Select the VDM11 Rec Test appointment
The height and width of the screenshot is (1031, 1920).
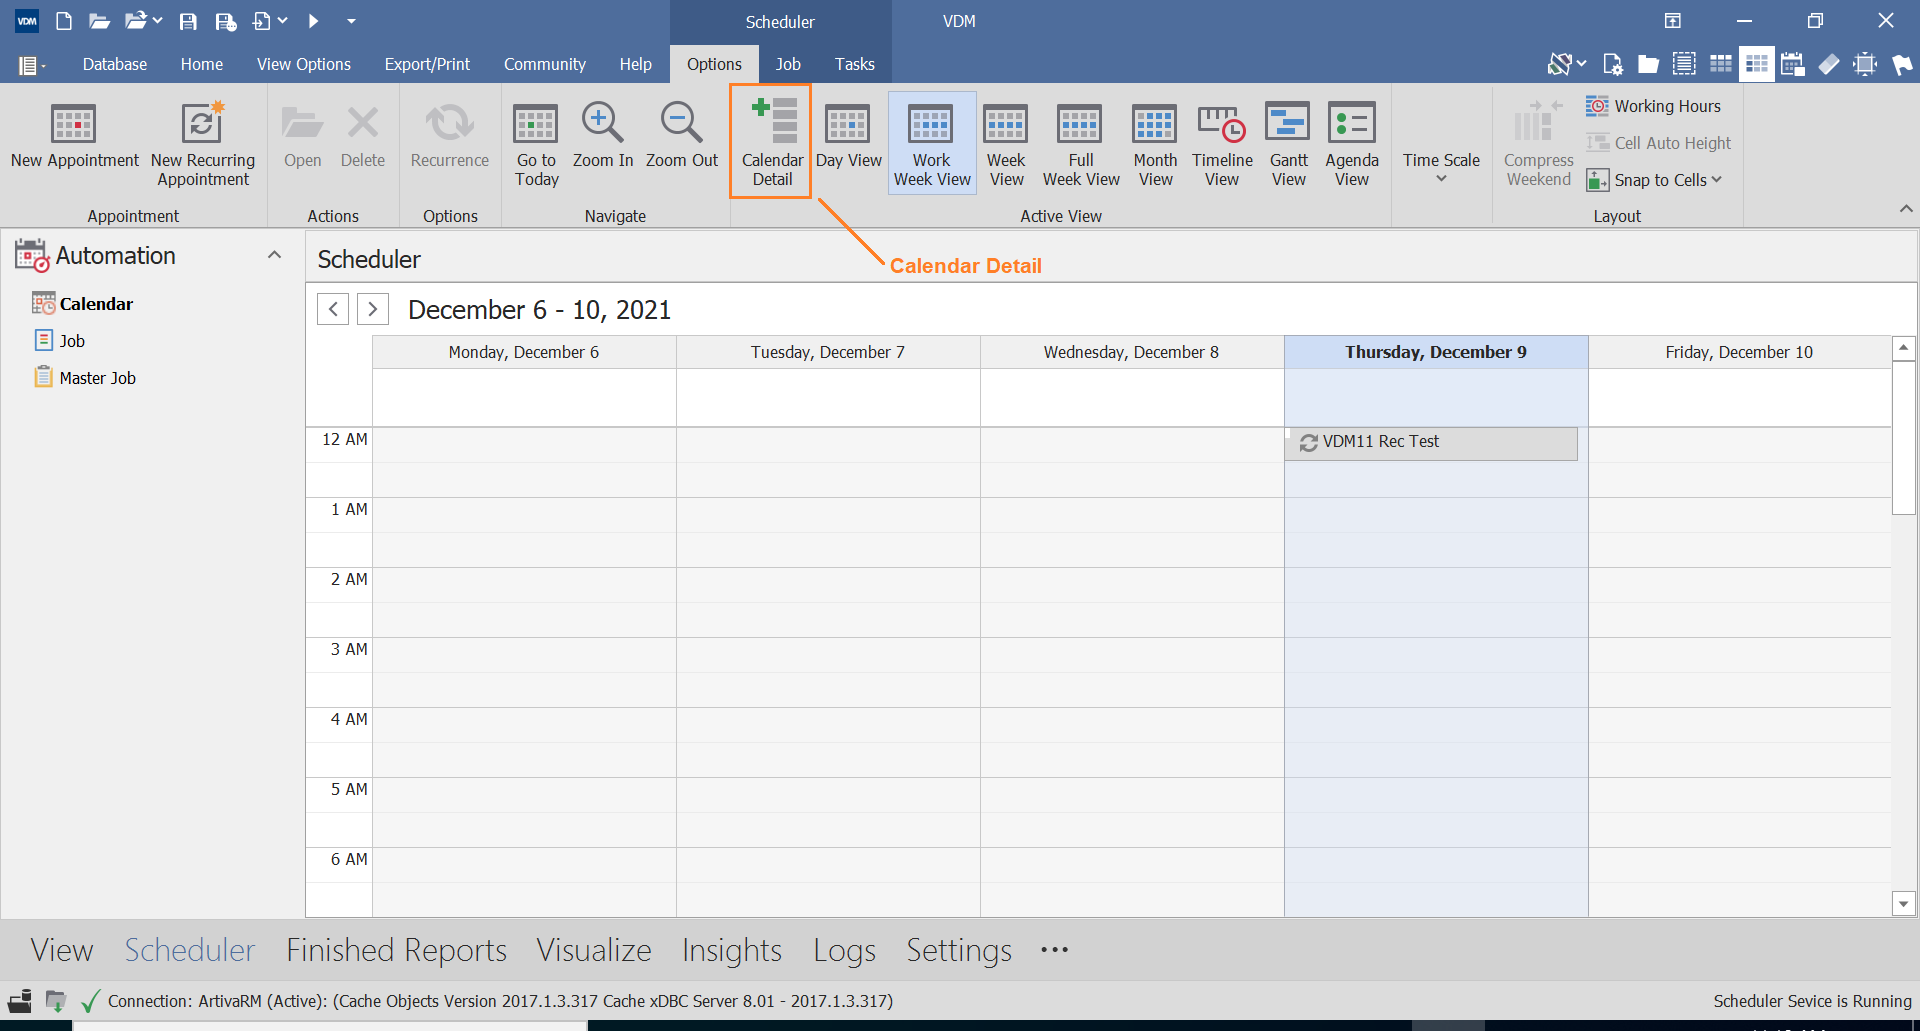pos(1431,443)
